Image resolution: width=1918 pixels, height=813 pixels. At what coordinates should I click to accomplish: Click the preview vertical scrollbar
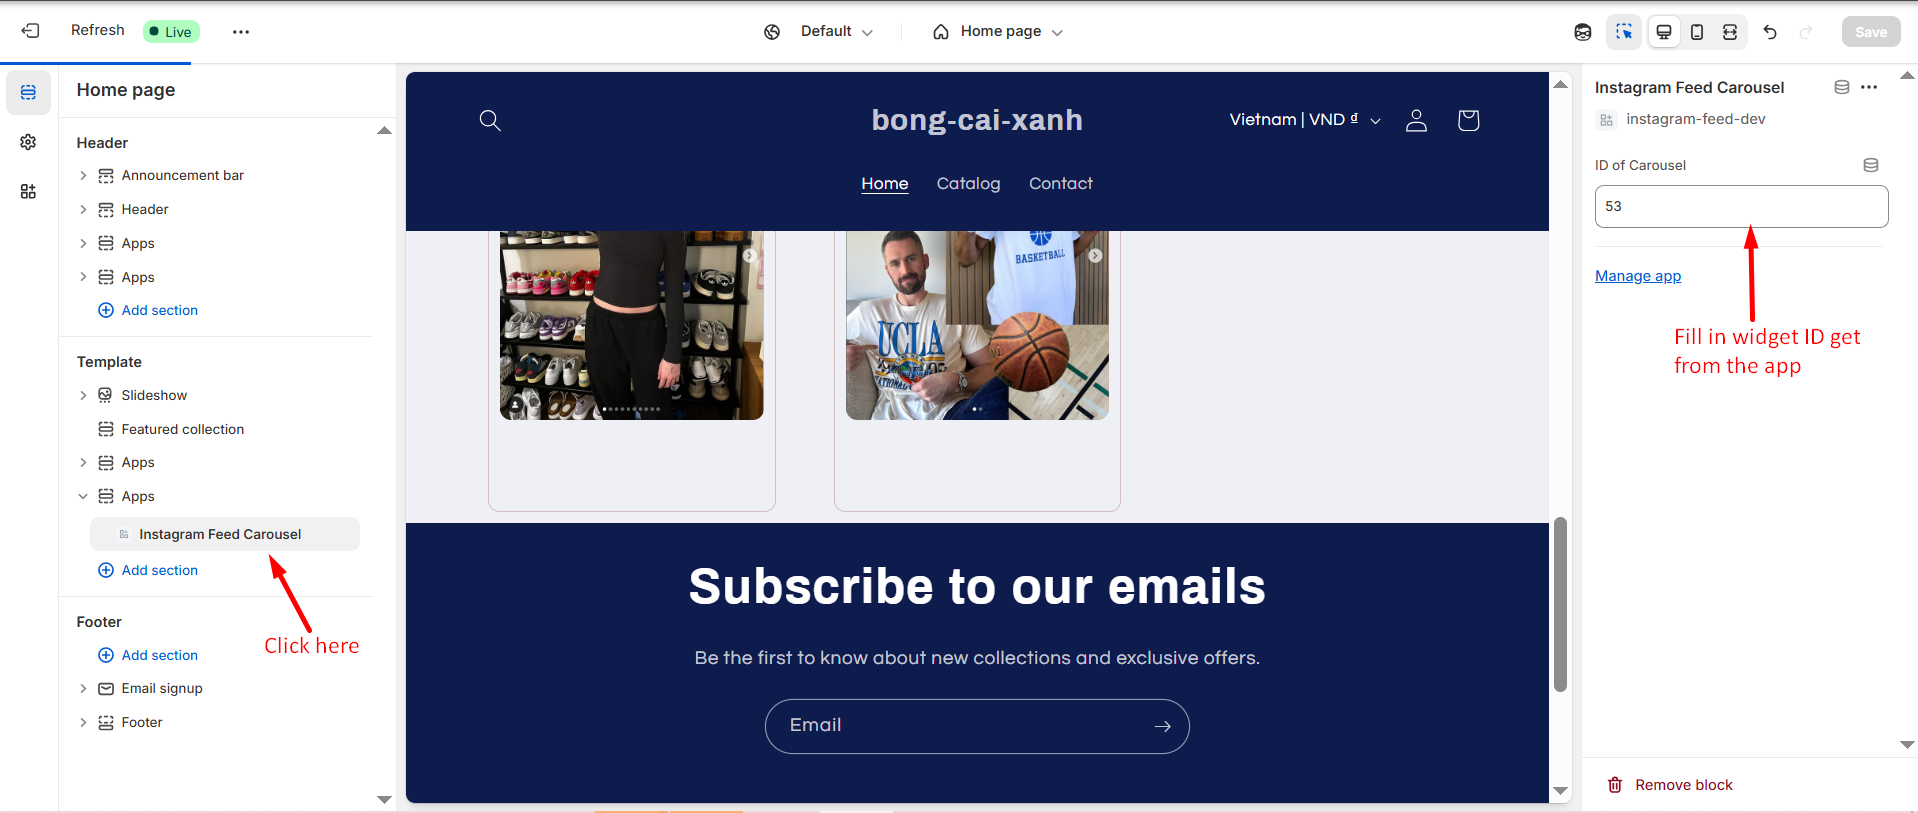pos(1560,604)
